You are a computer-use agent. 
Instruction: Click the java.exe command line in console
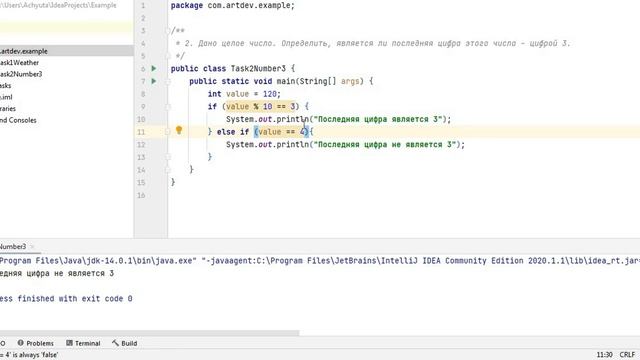pos(320,260)
